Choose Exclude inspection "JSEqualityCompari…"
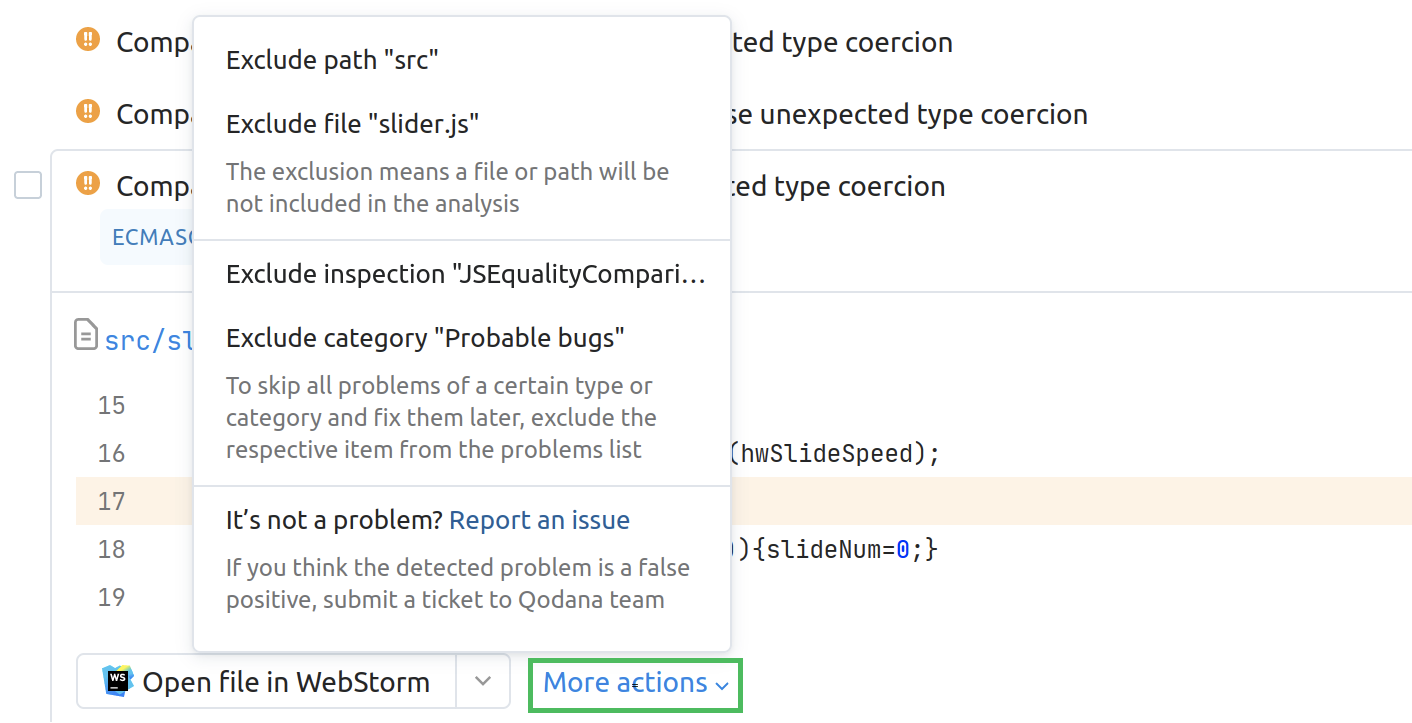This screenshot has height=723, width=1412. 465,274
